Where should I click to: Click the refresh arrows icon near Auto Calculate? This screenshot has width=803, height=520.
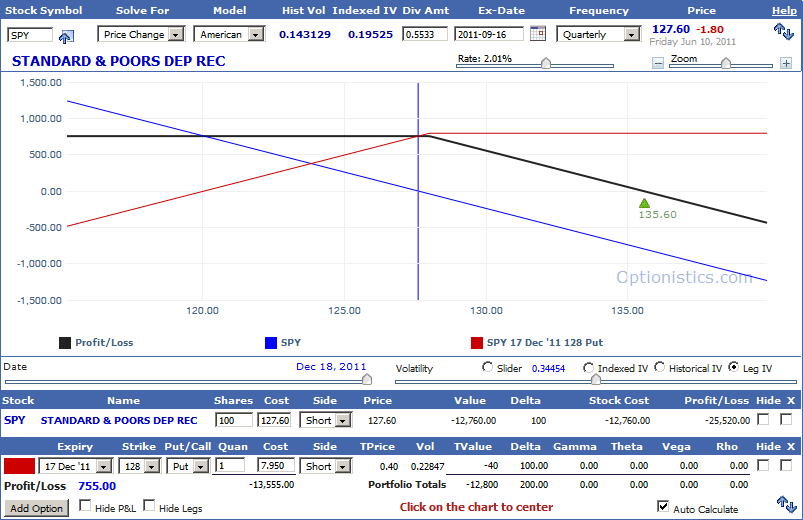(x=787, y=504)
